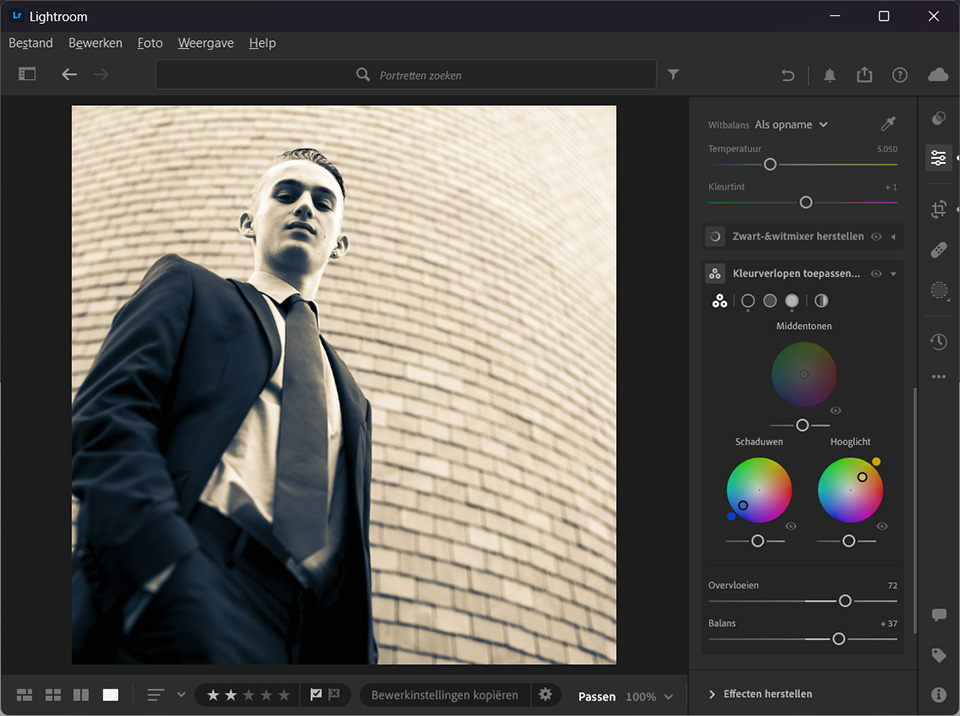Open the Foto menu
Viewport: 960px width, 716px height.
pyautogui.click(x=150, y=43)
